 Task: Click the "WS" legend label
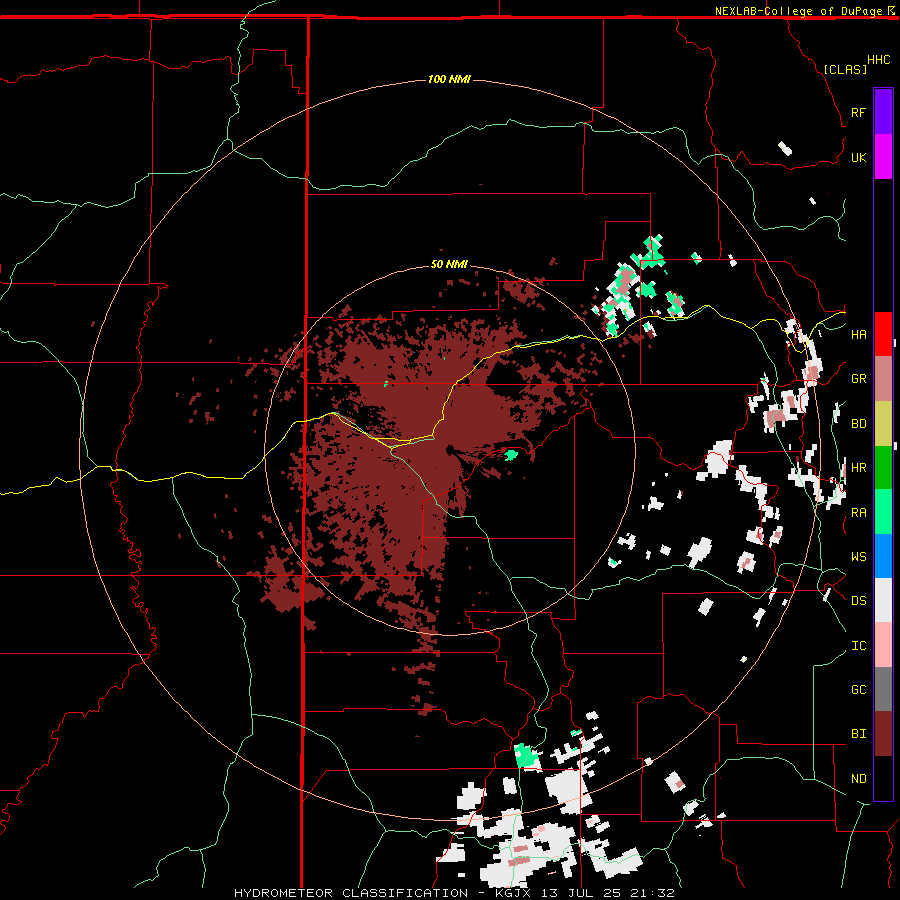click(x=858, y=556)
